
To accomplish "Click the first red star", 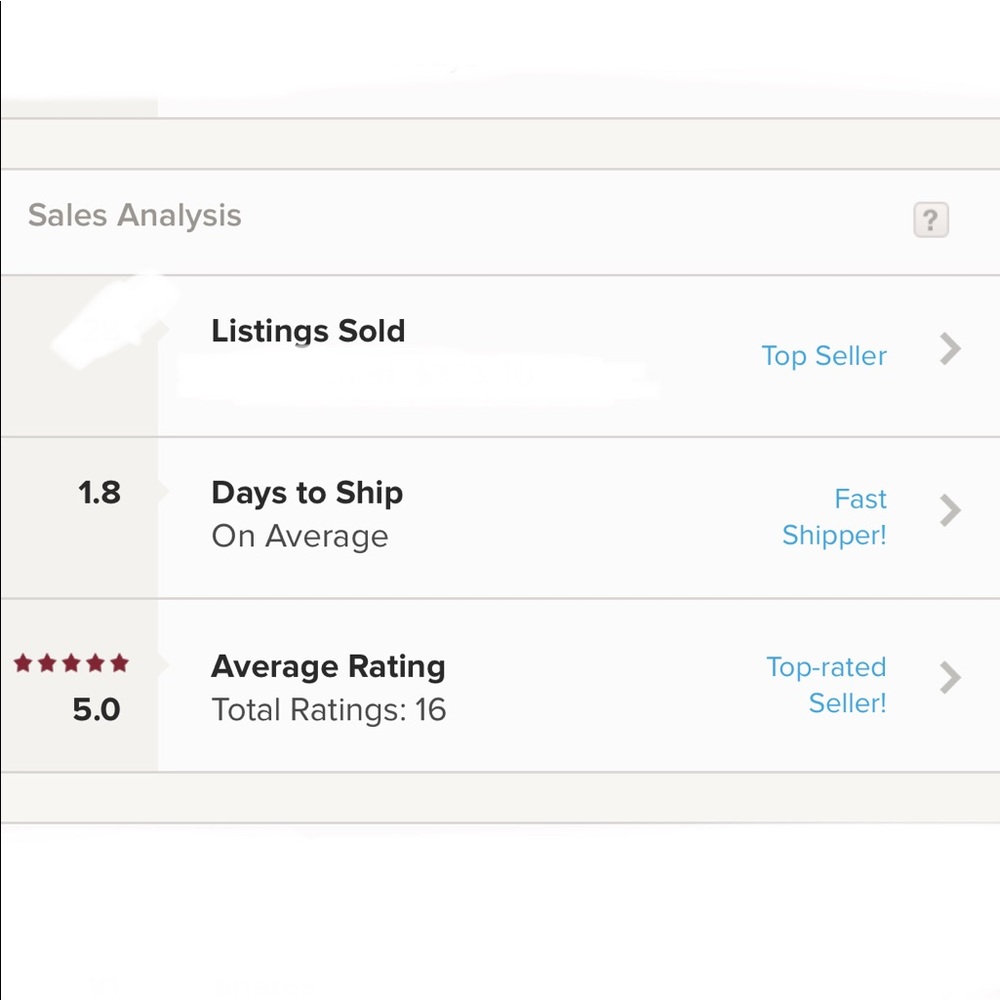I will click(23, 663).
